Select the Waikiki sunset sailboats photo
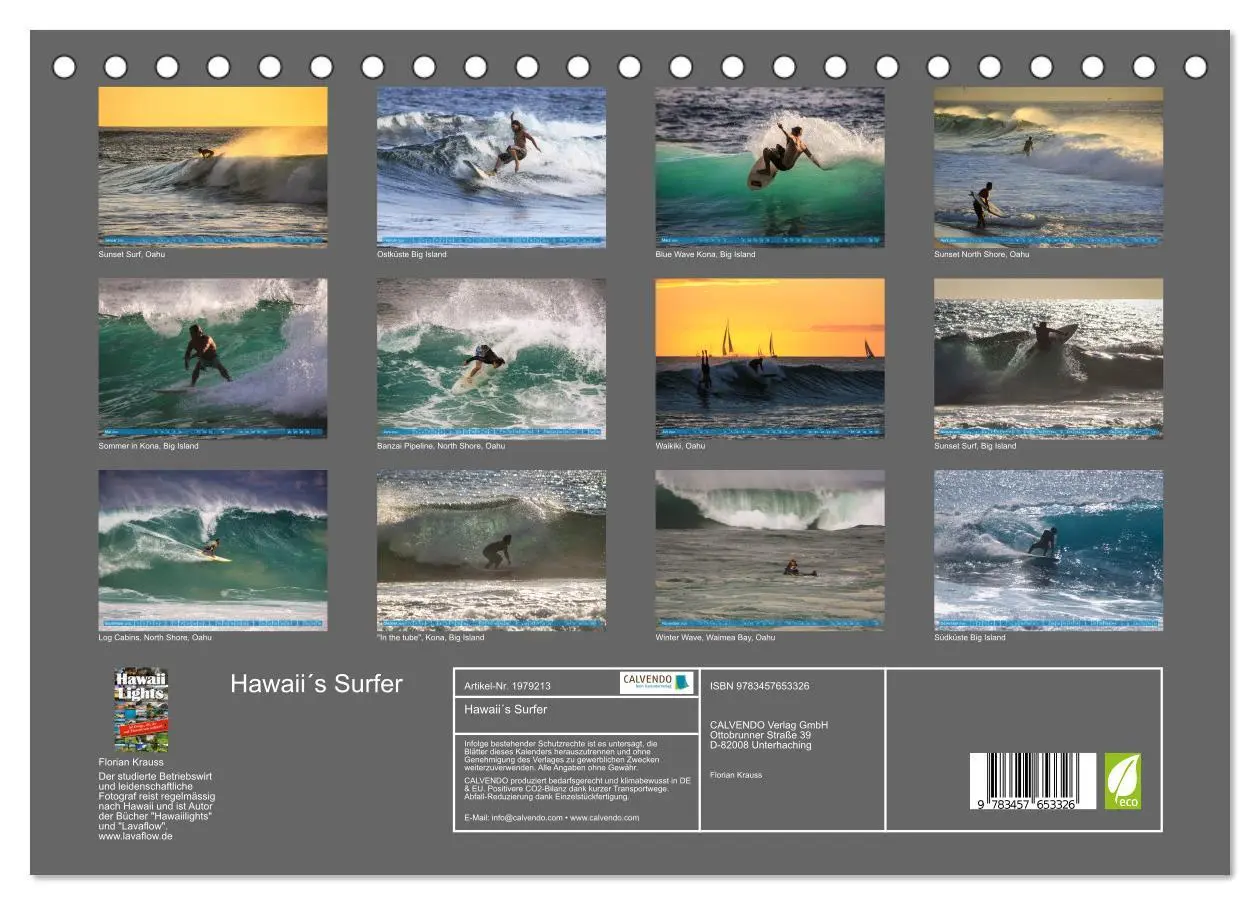The image size is (1260, 905). tap(770, 358)
